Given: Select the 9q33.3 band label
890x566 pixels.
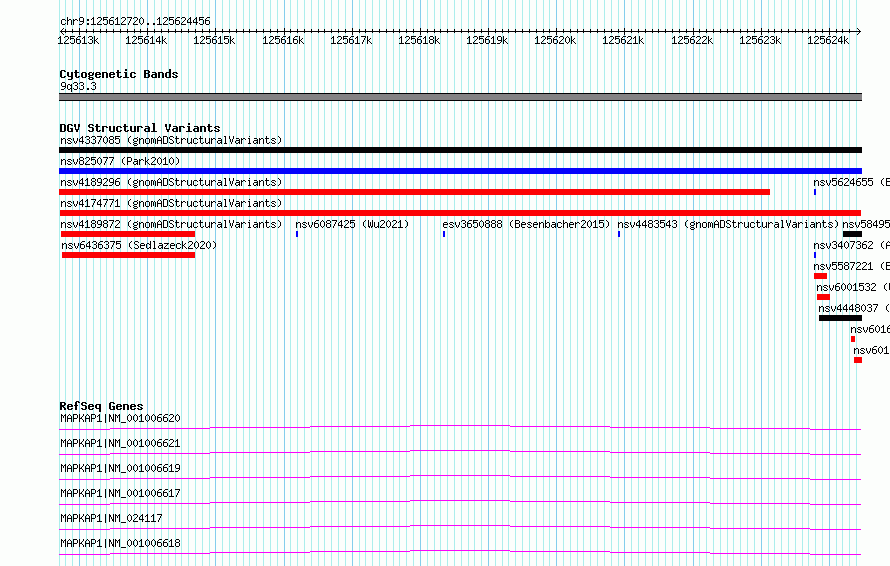Looking at the screenshot, I should (x=78, y=86).
